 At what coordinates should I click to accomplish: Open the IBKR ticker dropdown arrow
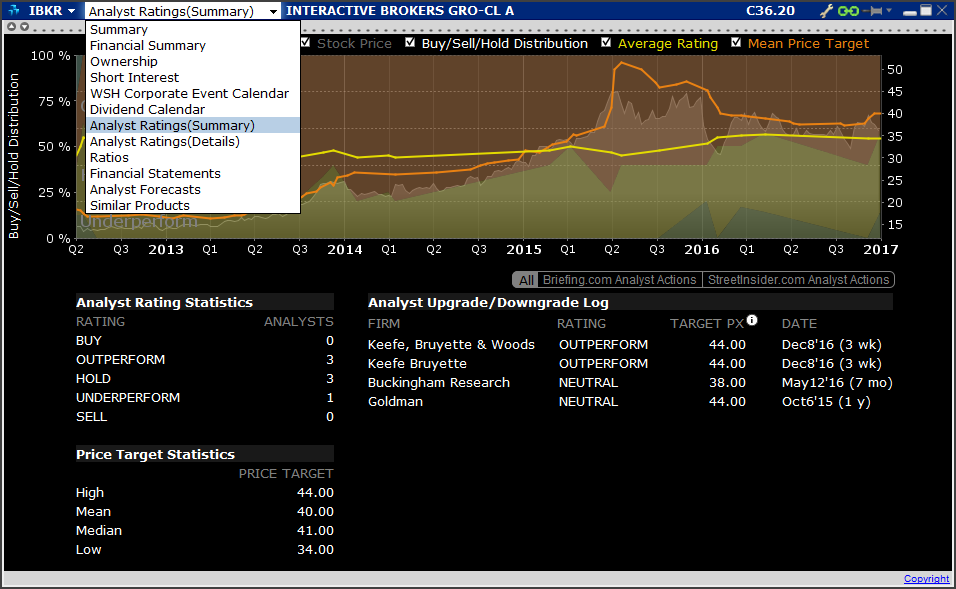coord(69,10)
